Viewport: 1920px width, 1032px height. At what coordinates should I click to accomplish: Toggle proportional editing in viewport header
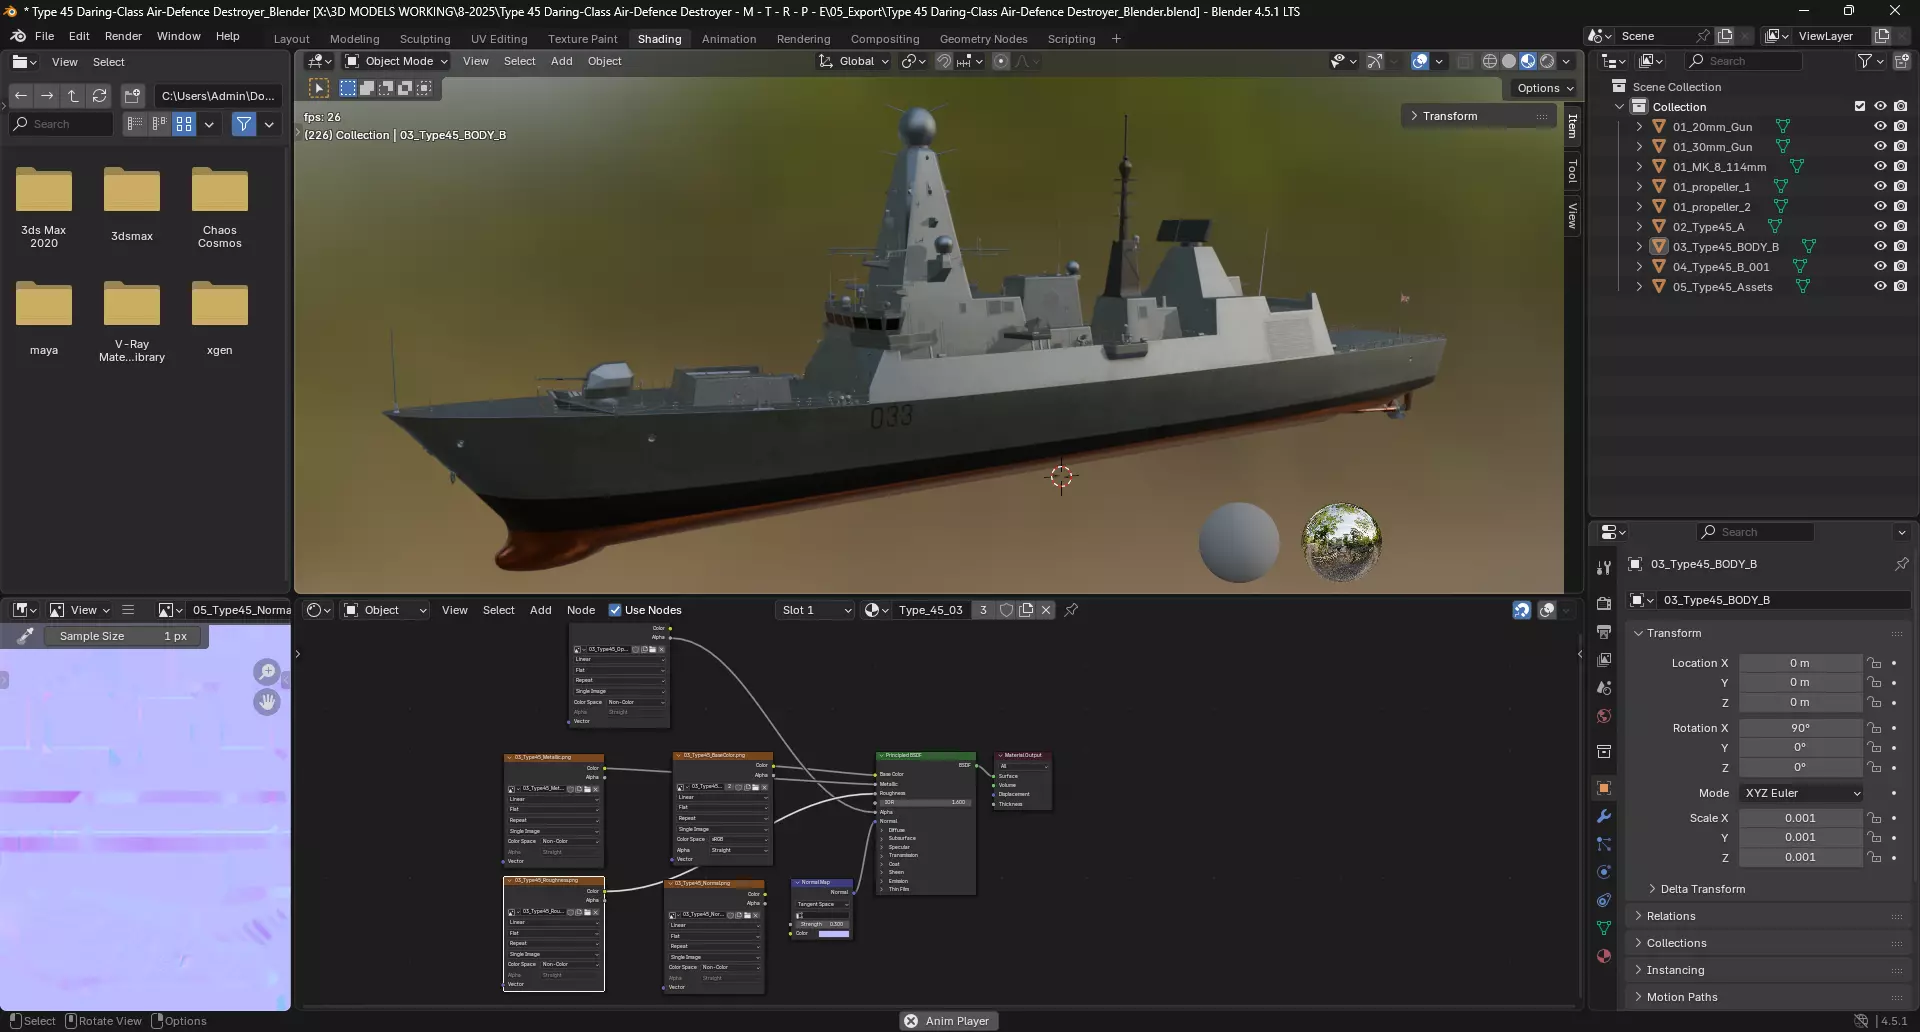point(1001,61)
